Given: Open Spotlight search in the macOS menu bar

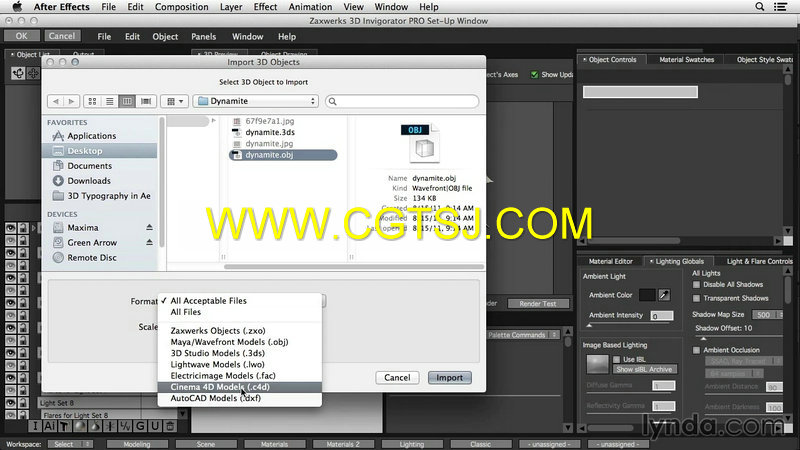Looking at the screenshot, I should click(760, 7).
